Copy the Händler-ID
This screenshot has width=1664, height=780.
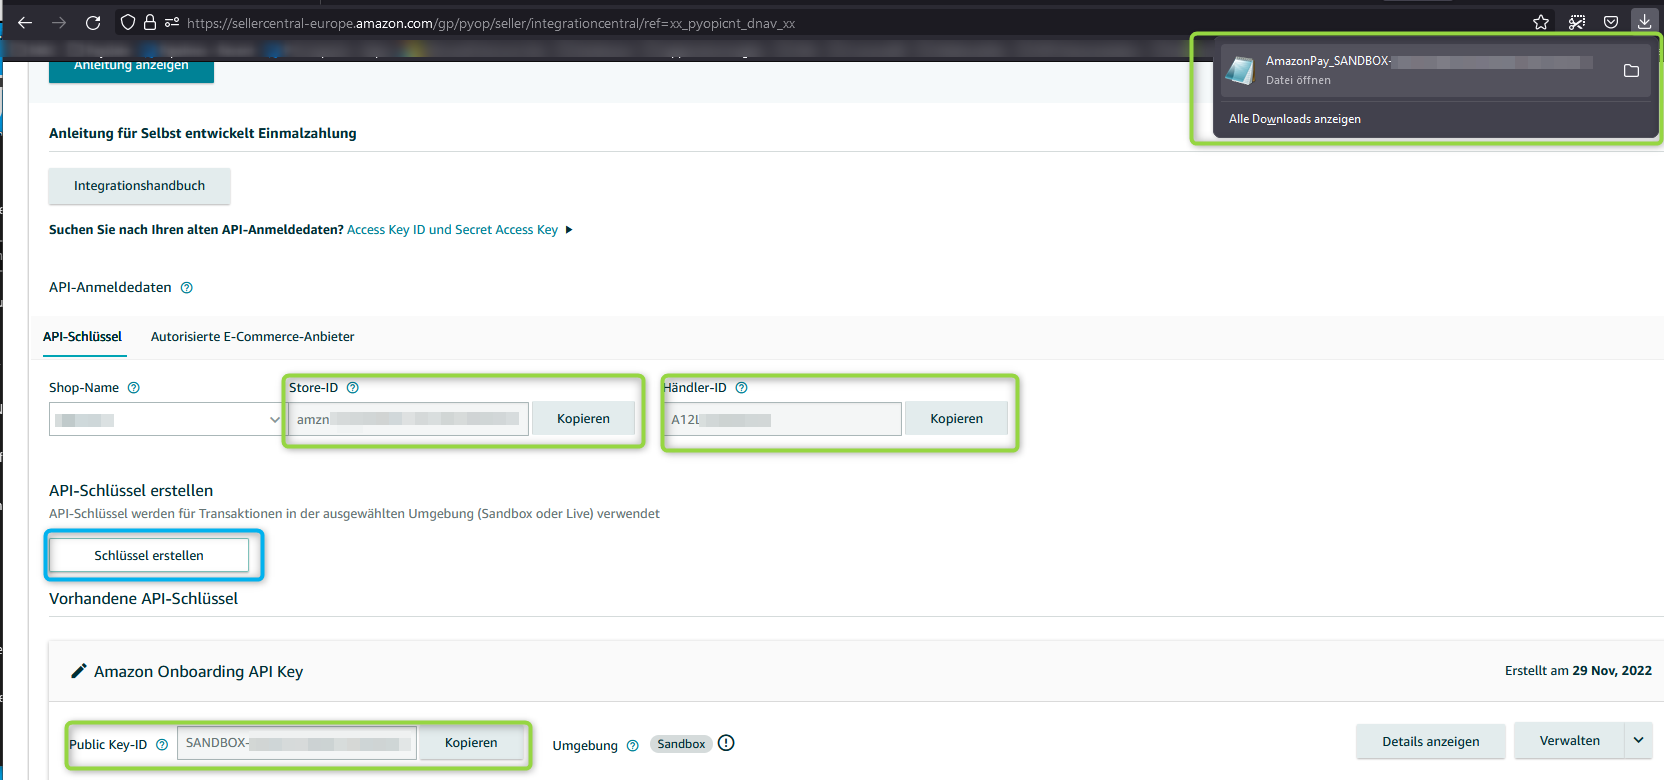(956, 419)
